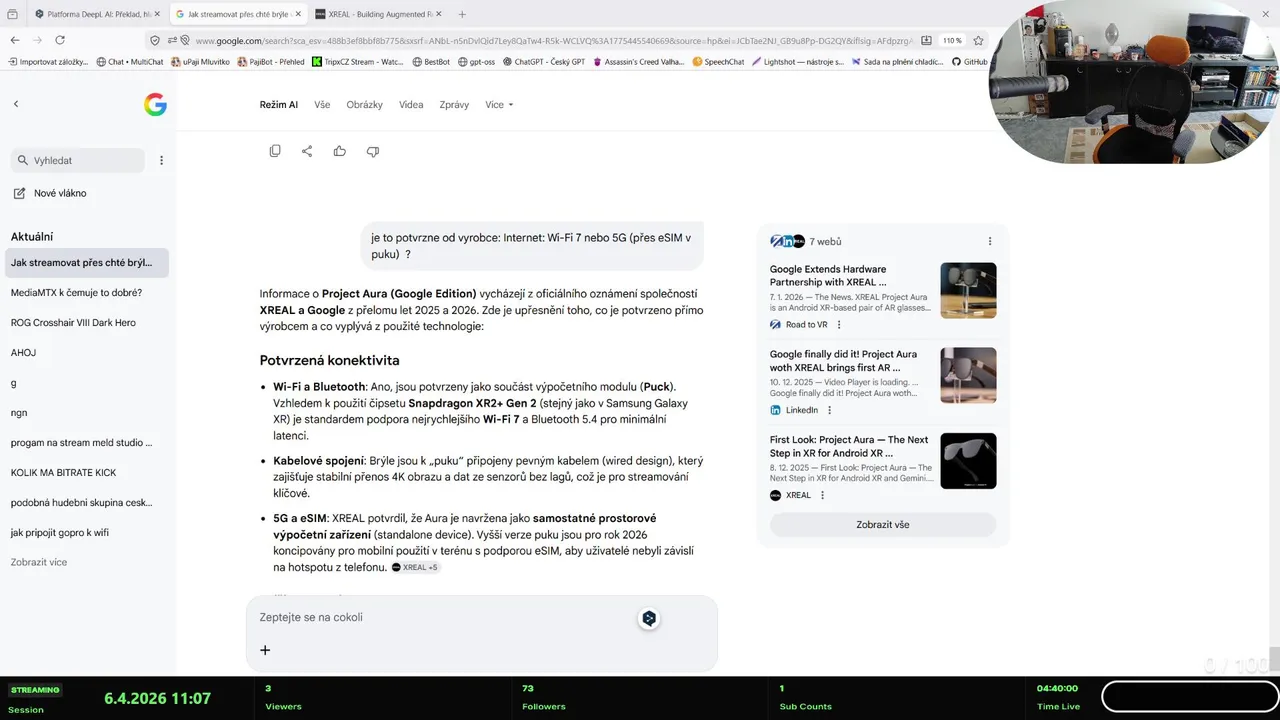Start new thread via Nové vlákno

click(49, 193)
